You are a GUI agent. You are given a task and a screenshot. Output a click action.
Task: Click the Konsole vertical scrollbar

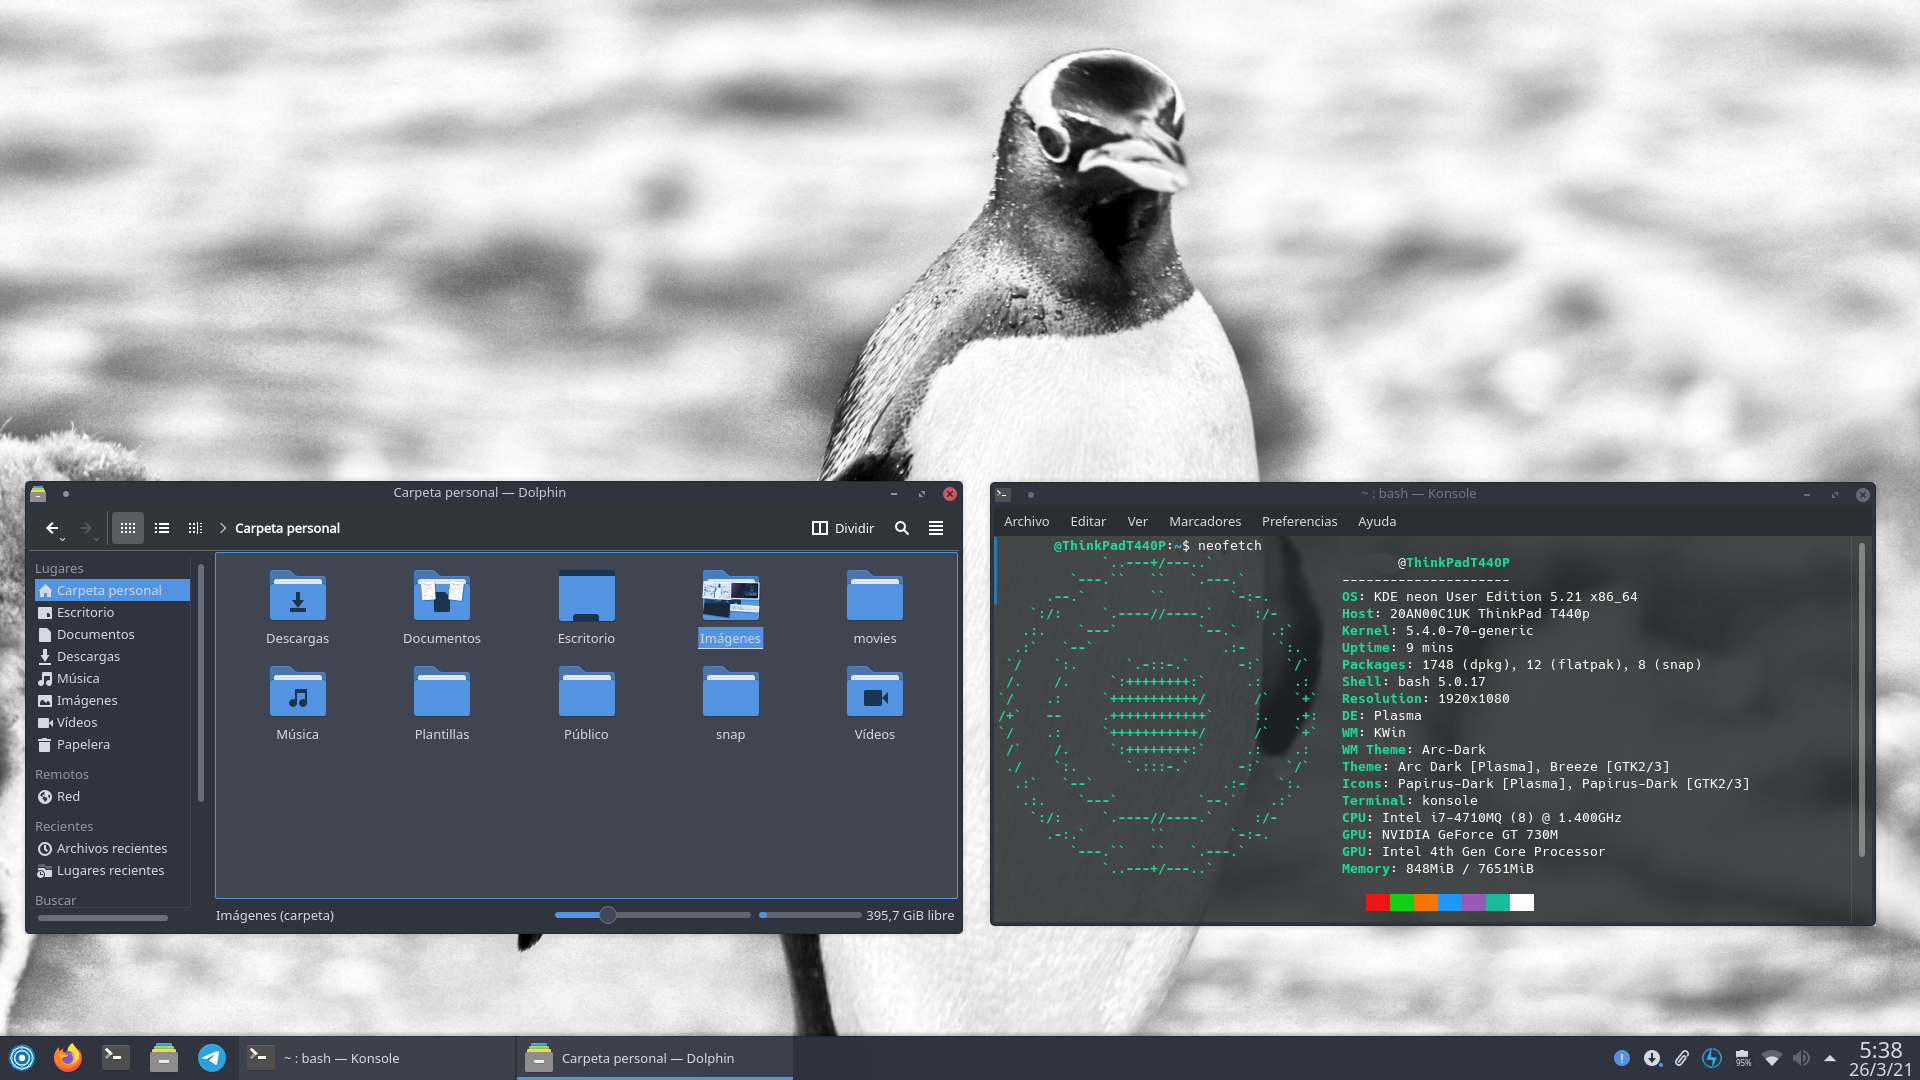pyautogui.click(x=1861, y=700)
